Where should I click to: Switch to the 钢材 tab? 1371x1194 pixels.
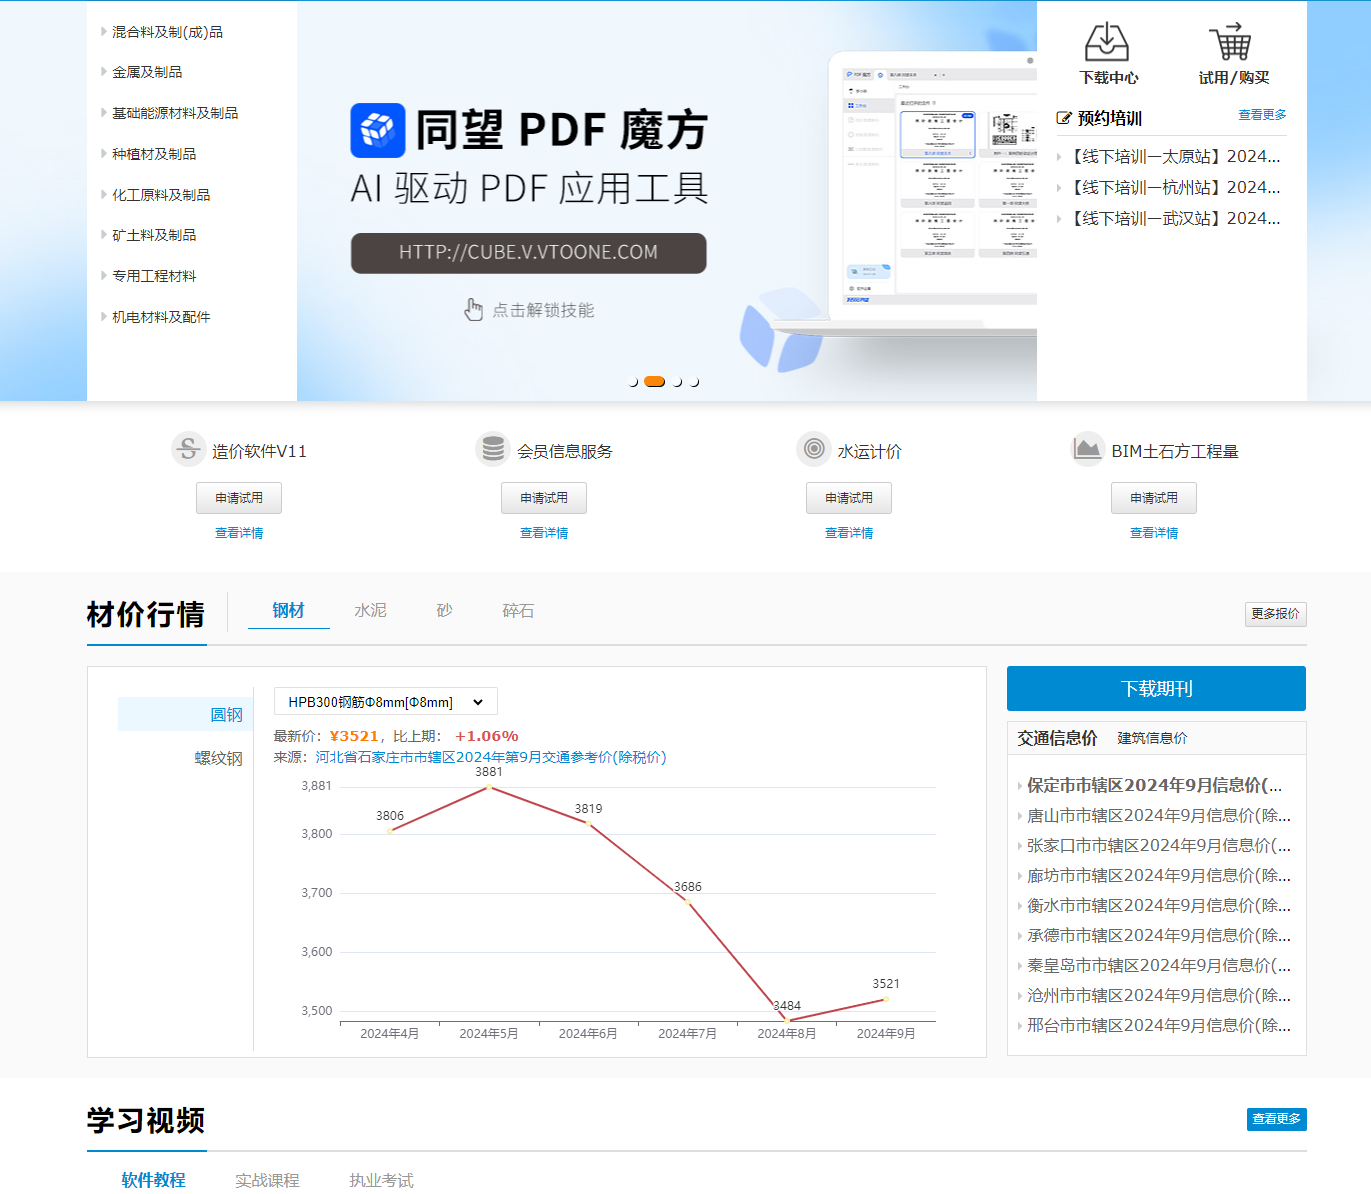(x=288, y=611)
